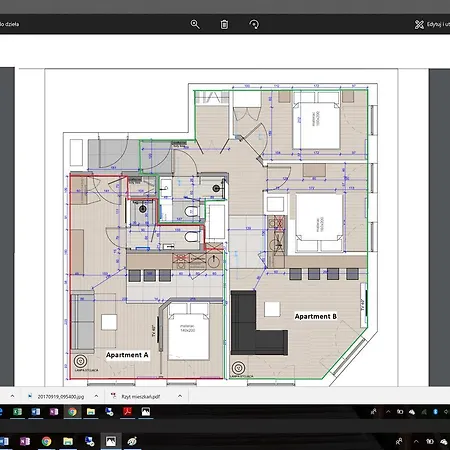Open Word in the inner screenshot's taskbar
The height and width of the screenshot is (450, 450).
[36, 412]
